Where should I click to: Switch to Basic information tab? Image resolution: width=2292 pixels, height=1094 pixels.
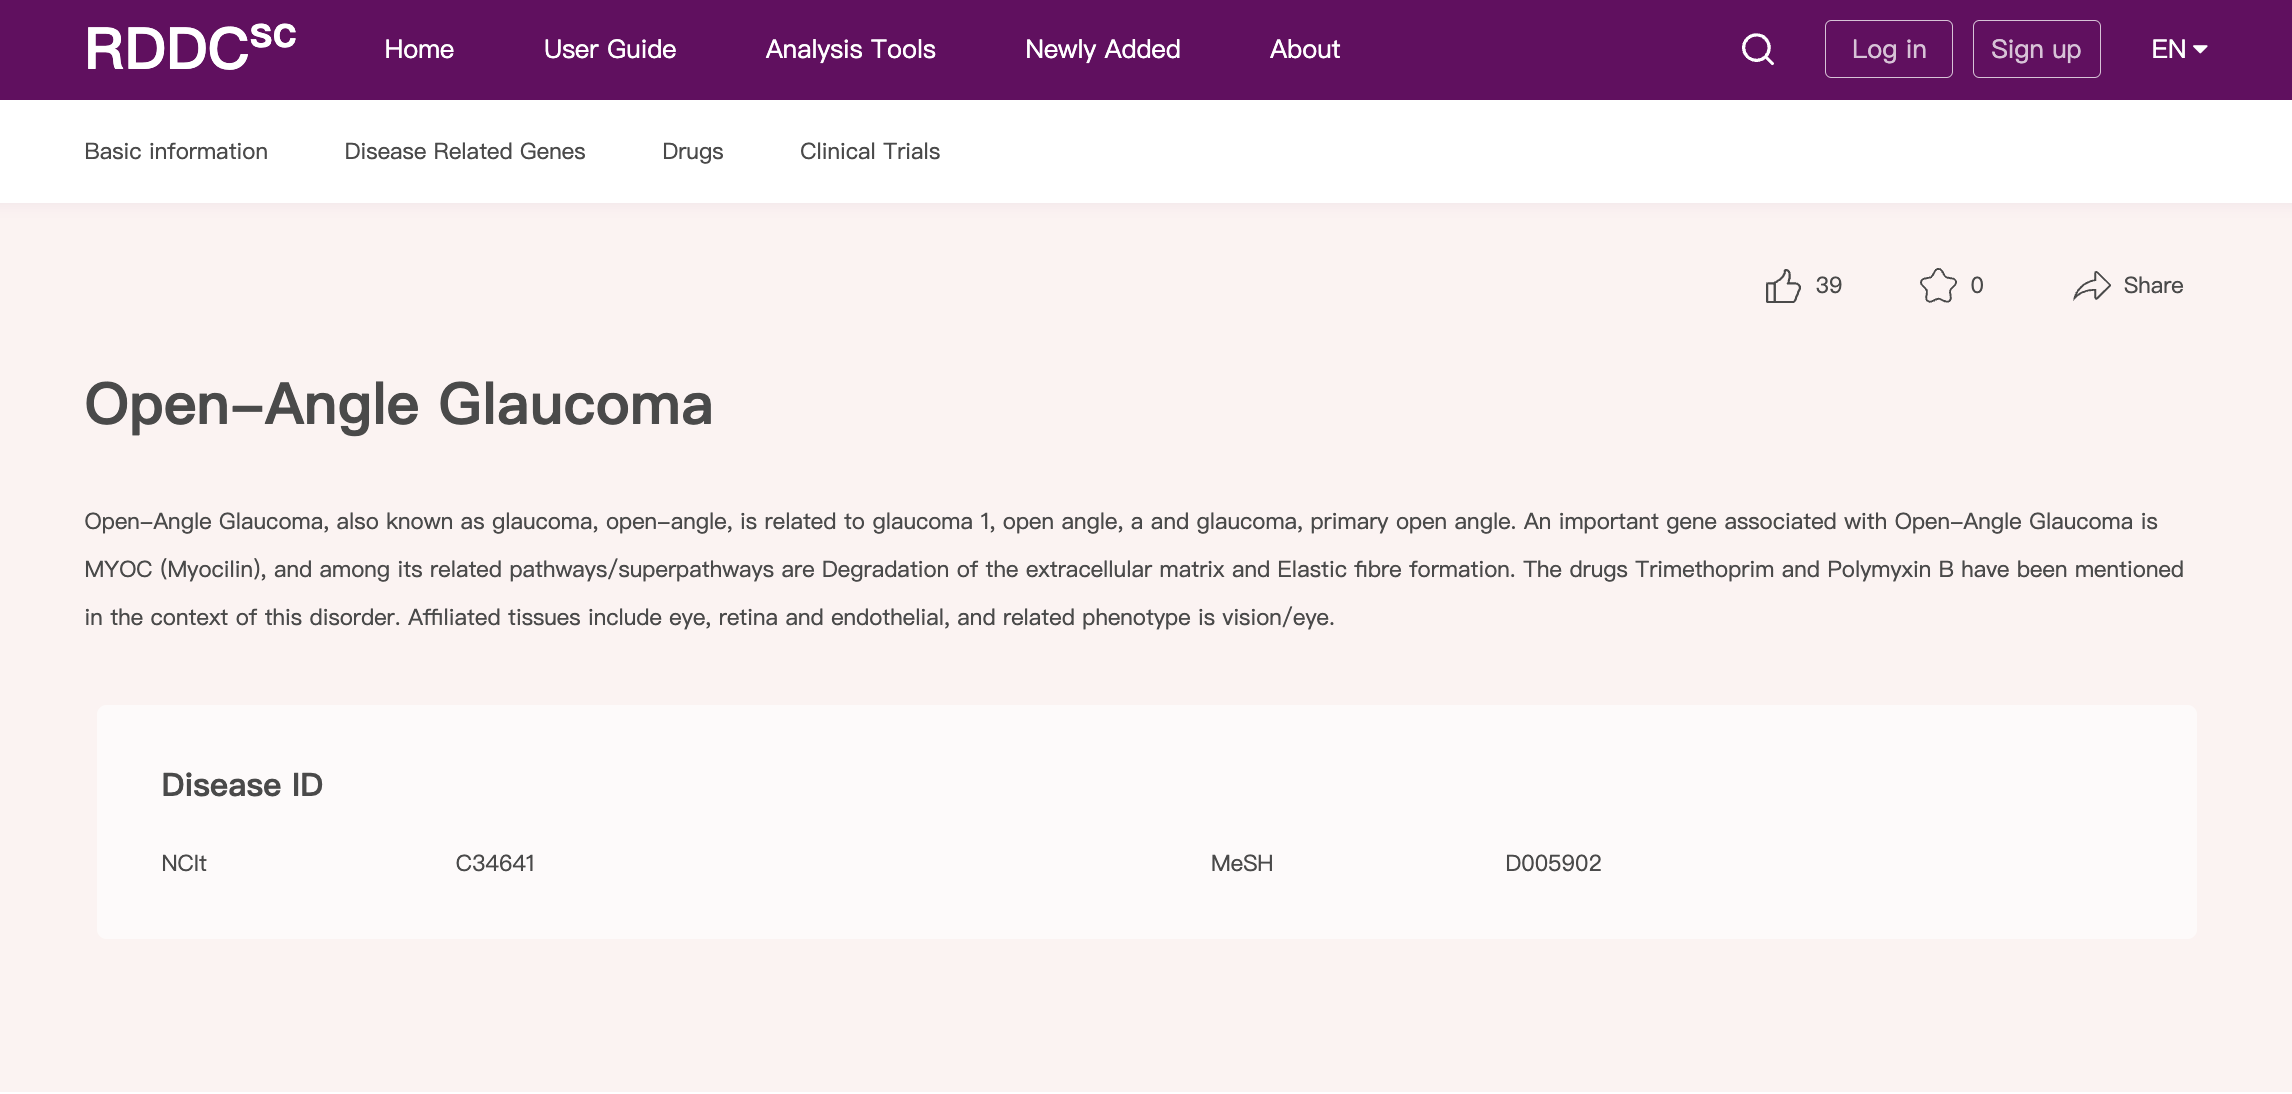[x=176, y=151]
